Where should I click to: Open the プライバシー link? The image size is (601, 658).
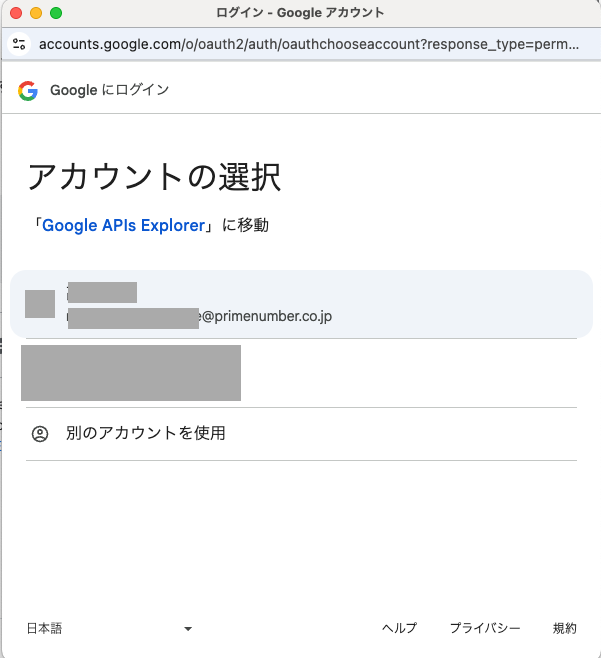pyautogui.click(x=485, y=628)
